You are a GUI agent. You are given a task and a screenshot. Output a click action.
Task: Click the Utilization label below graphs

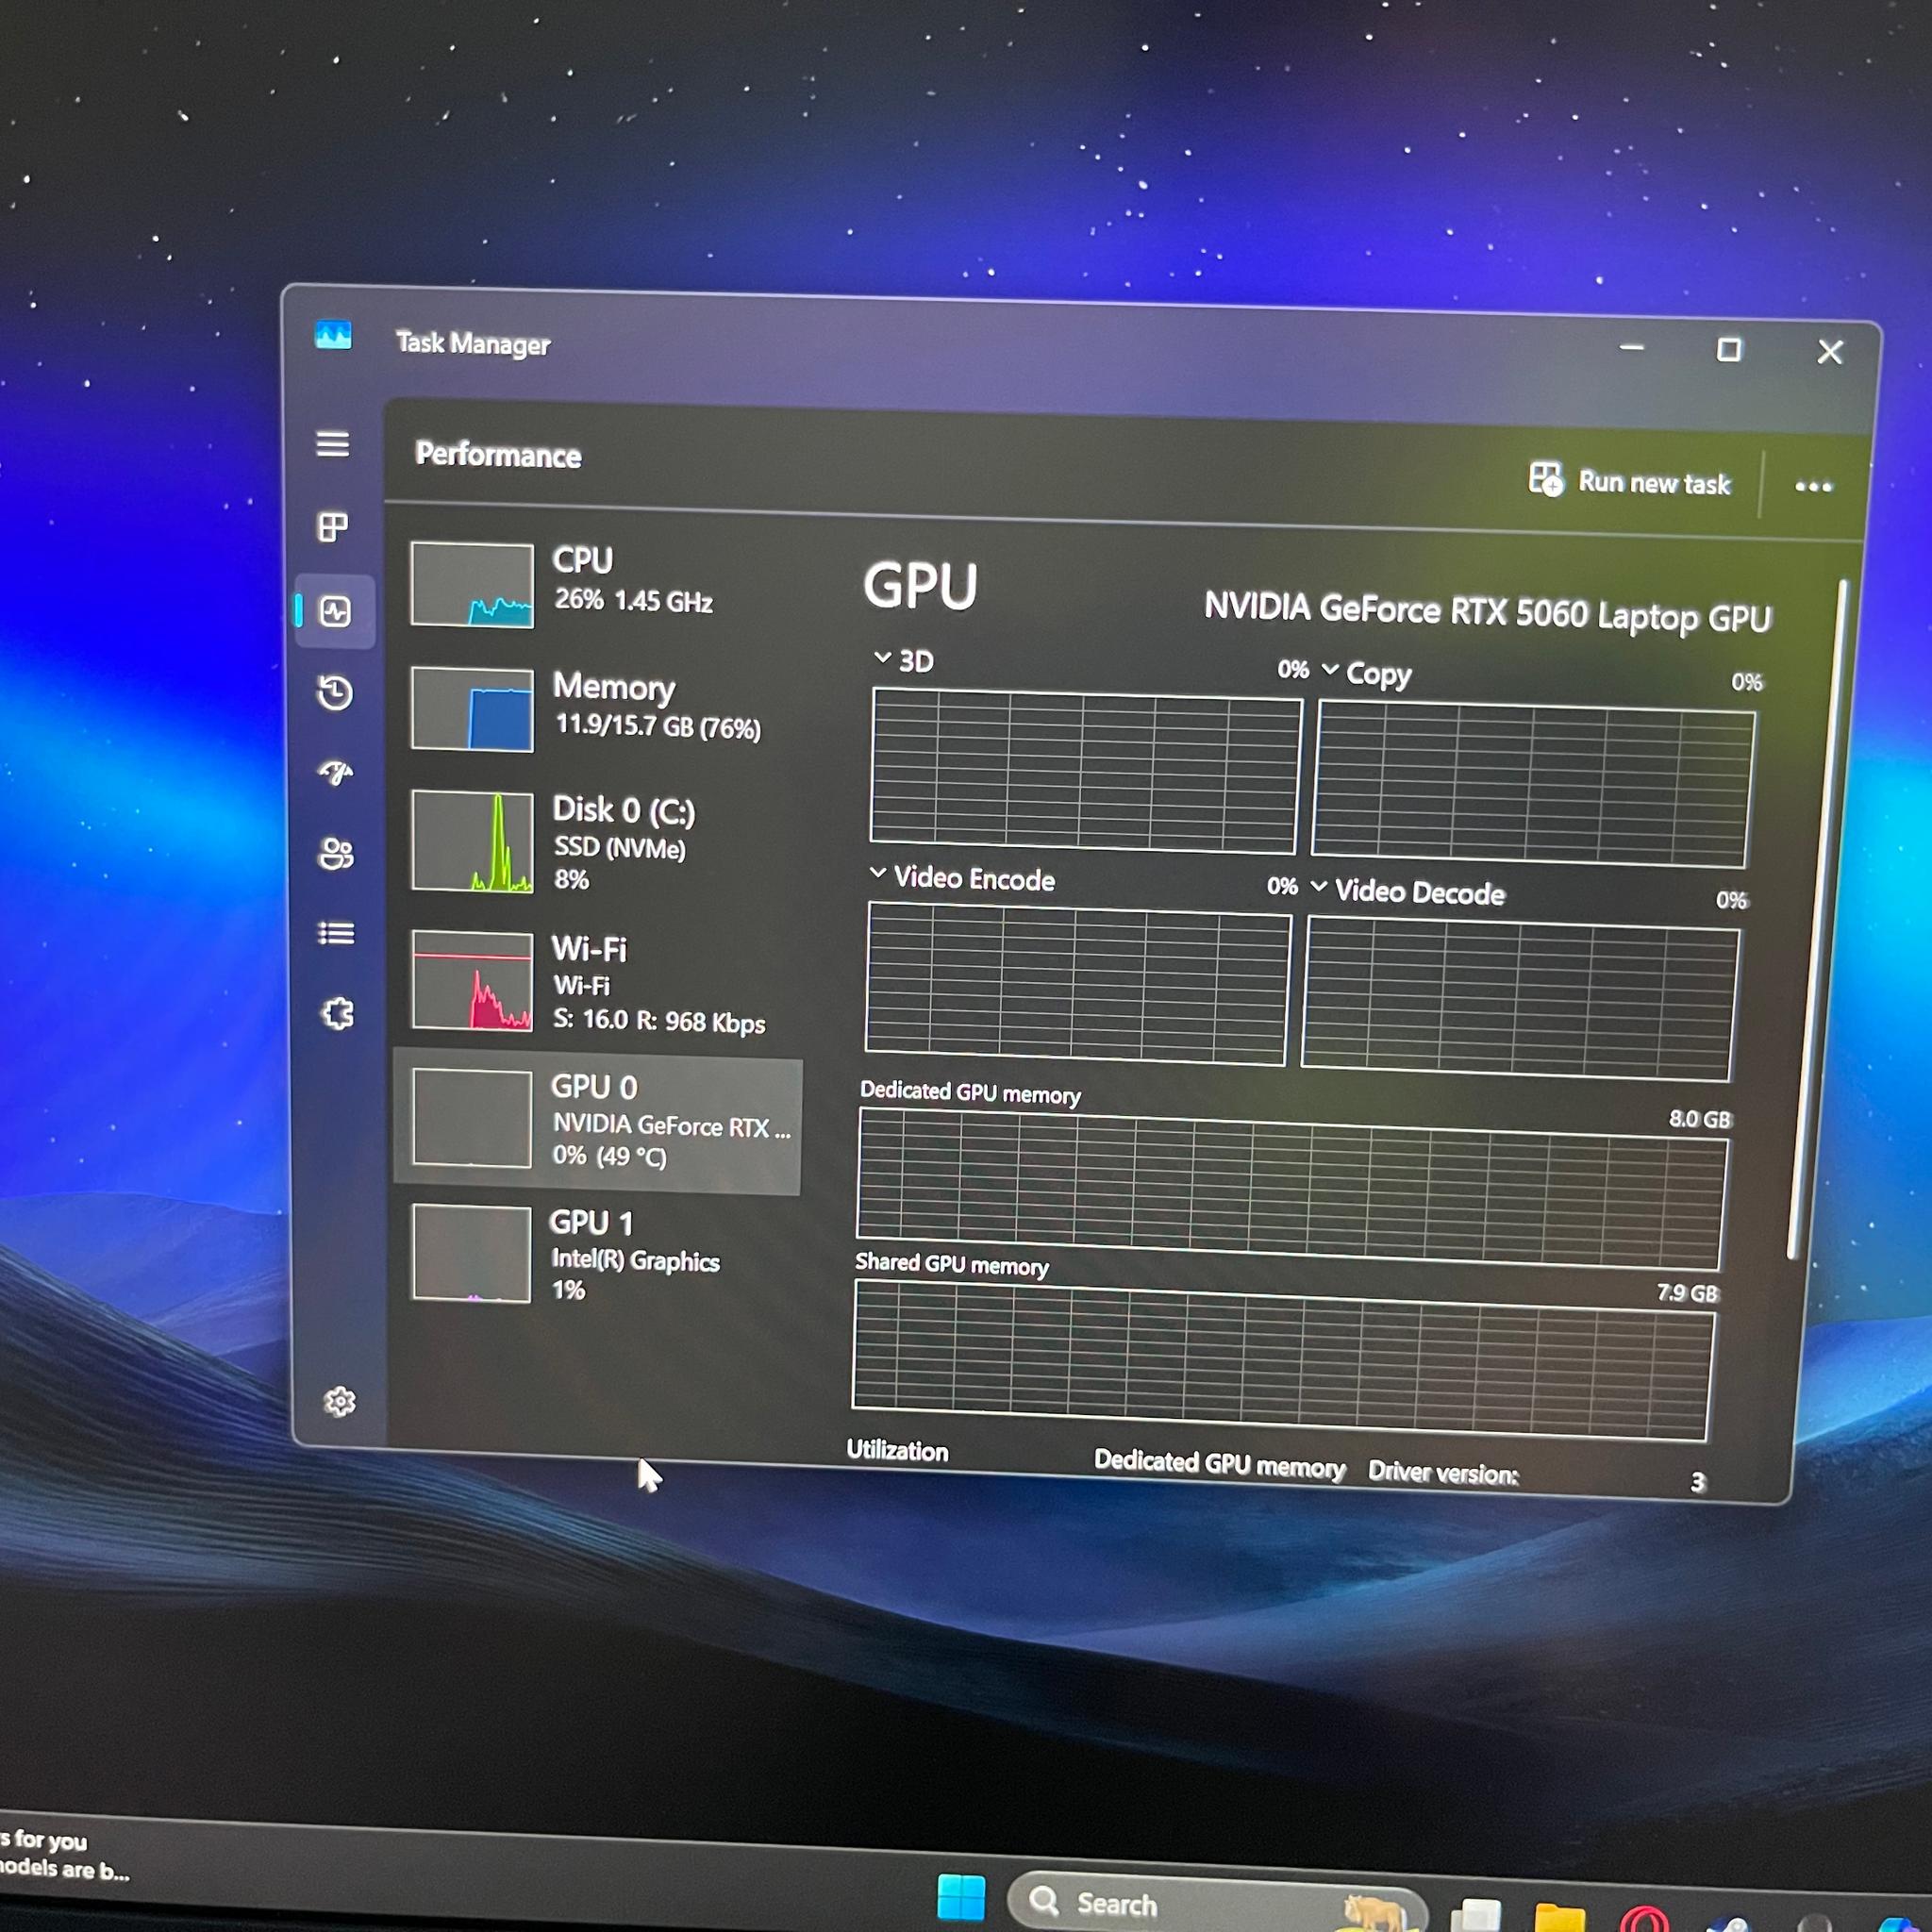(x=897, y=1451)
